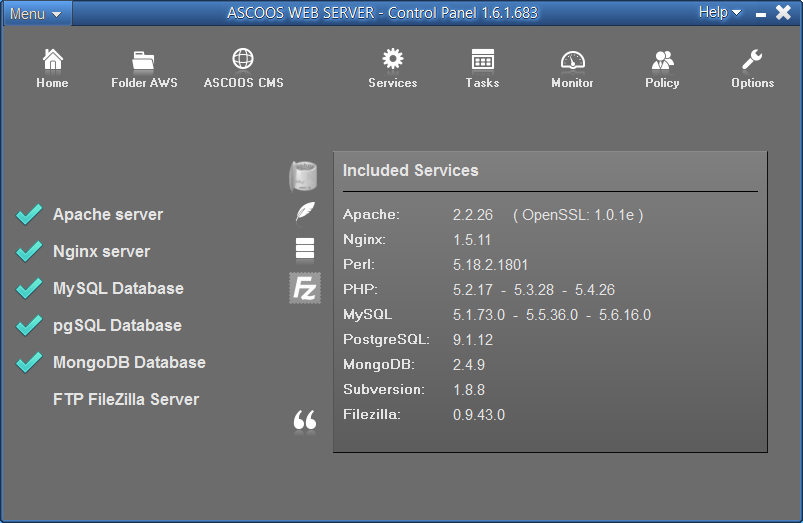Go to the Home section
The image size is (803, 523).
[52, 68]
